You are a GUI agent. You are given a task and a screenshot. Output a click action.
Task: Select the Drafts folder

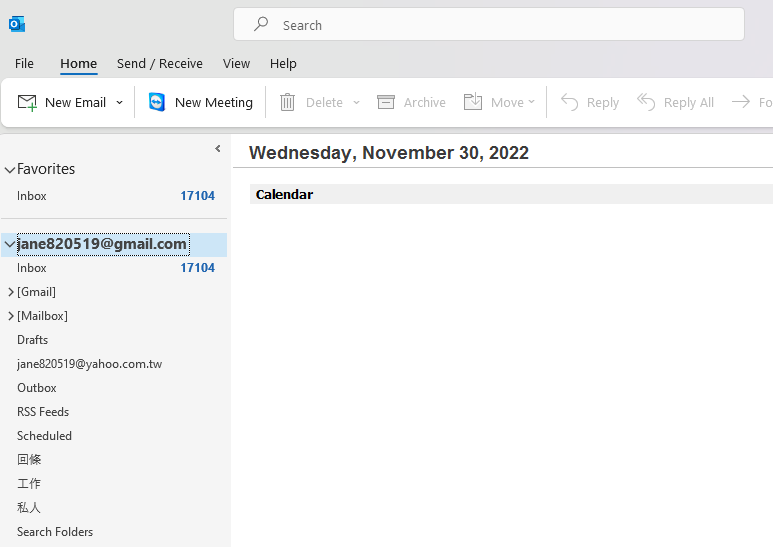click(33, 340)
